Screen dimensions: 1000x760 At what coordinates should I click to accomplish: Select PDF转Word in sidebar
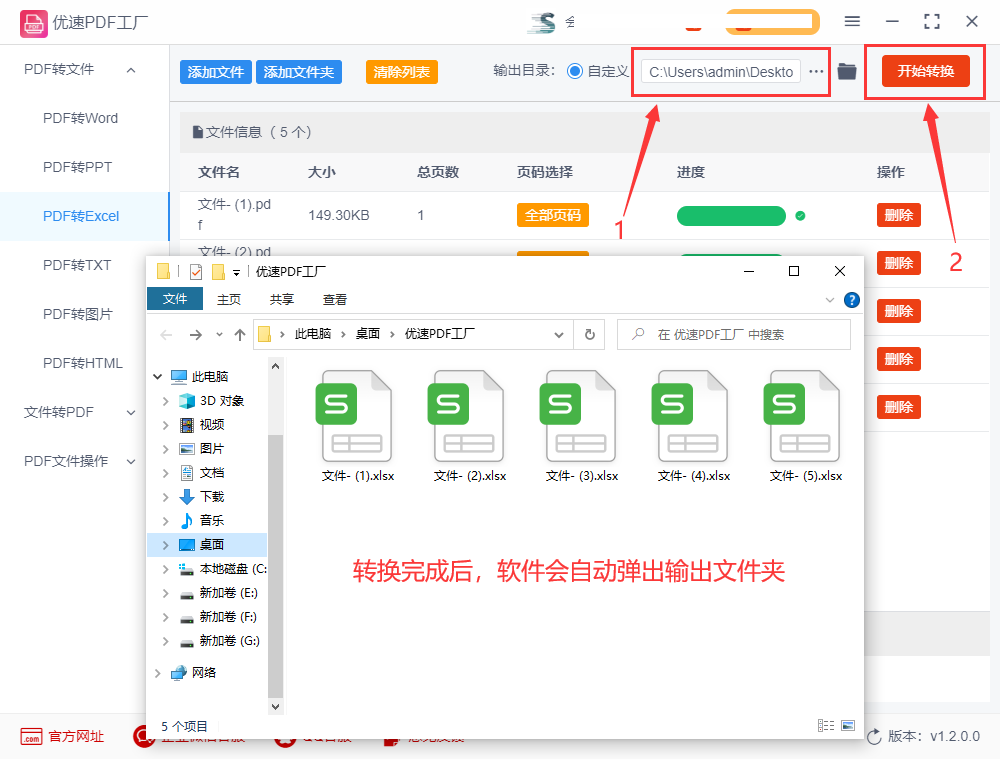[80, 119]
